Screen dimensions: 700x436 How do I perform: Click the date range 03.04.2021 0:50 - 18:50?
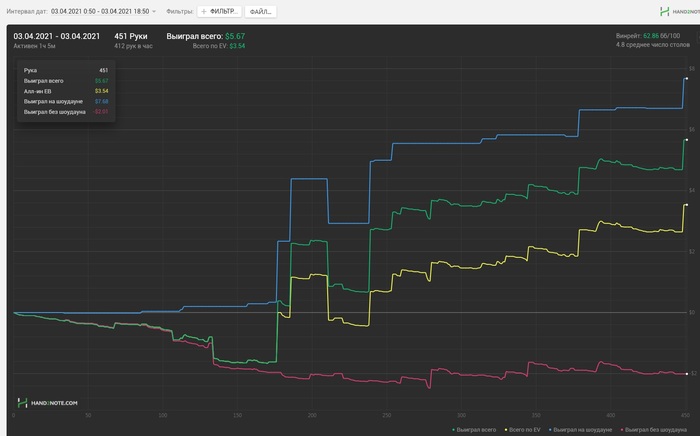(x=100, y=12)
